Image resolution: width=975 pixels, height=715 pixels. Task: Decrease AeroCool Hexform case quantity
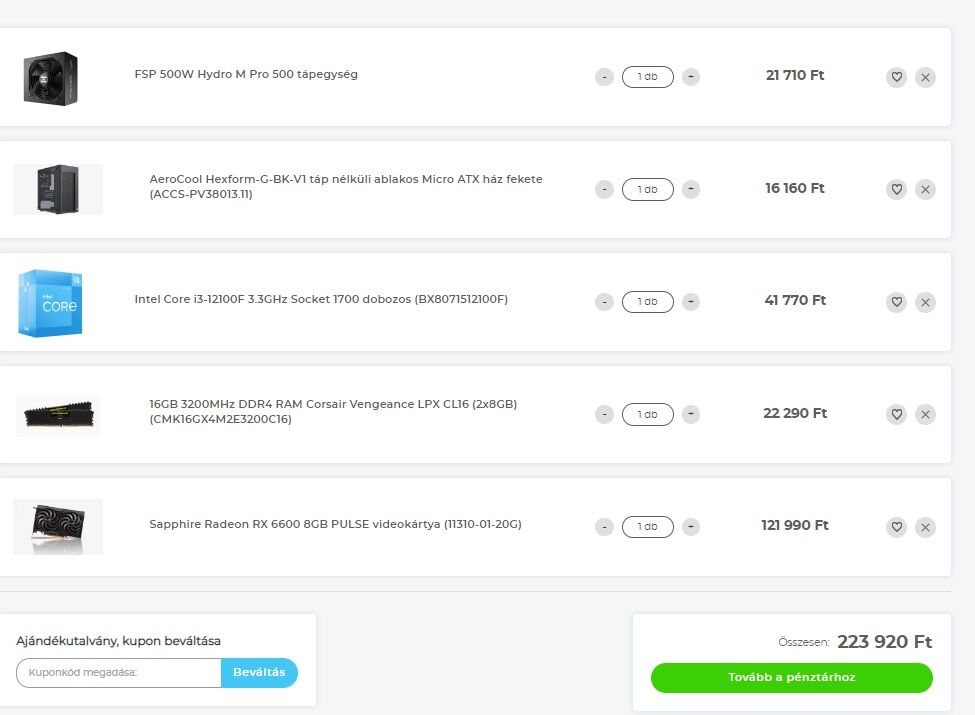pos(604,189)
